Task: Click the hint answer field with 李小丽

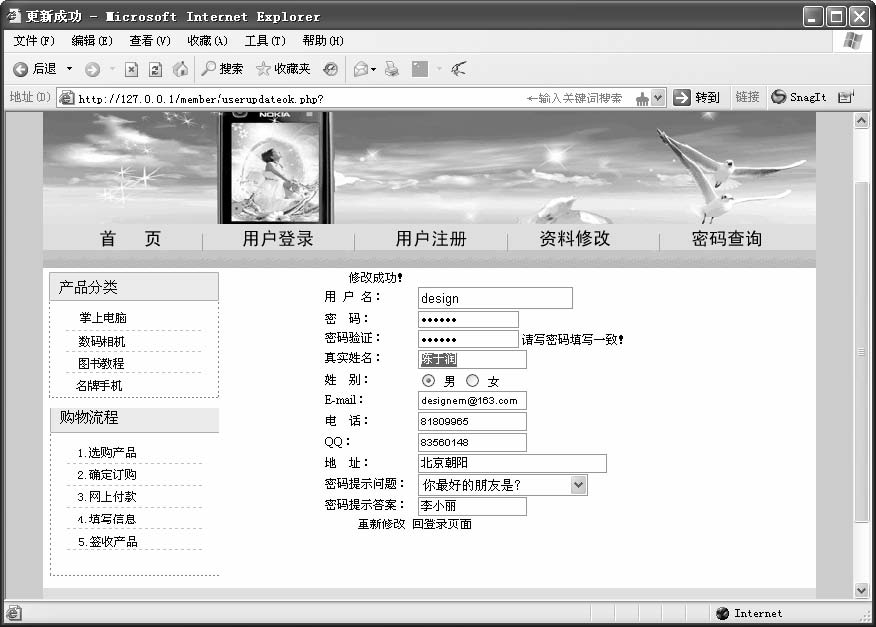Action: click(472, 506)
